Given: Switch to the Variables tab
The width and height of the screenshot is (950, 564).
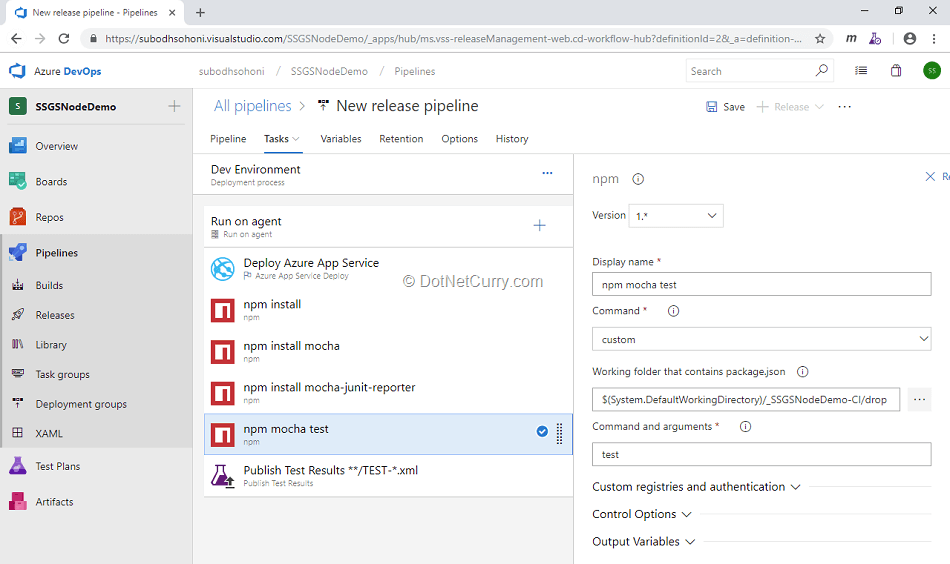Looking at the screenshot, I should click(x=341, y=139).
